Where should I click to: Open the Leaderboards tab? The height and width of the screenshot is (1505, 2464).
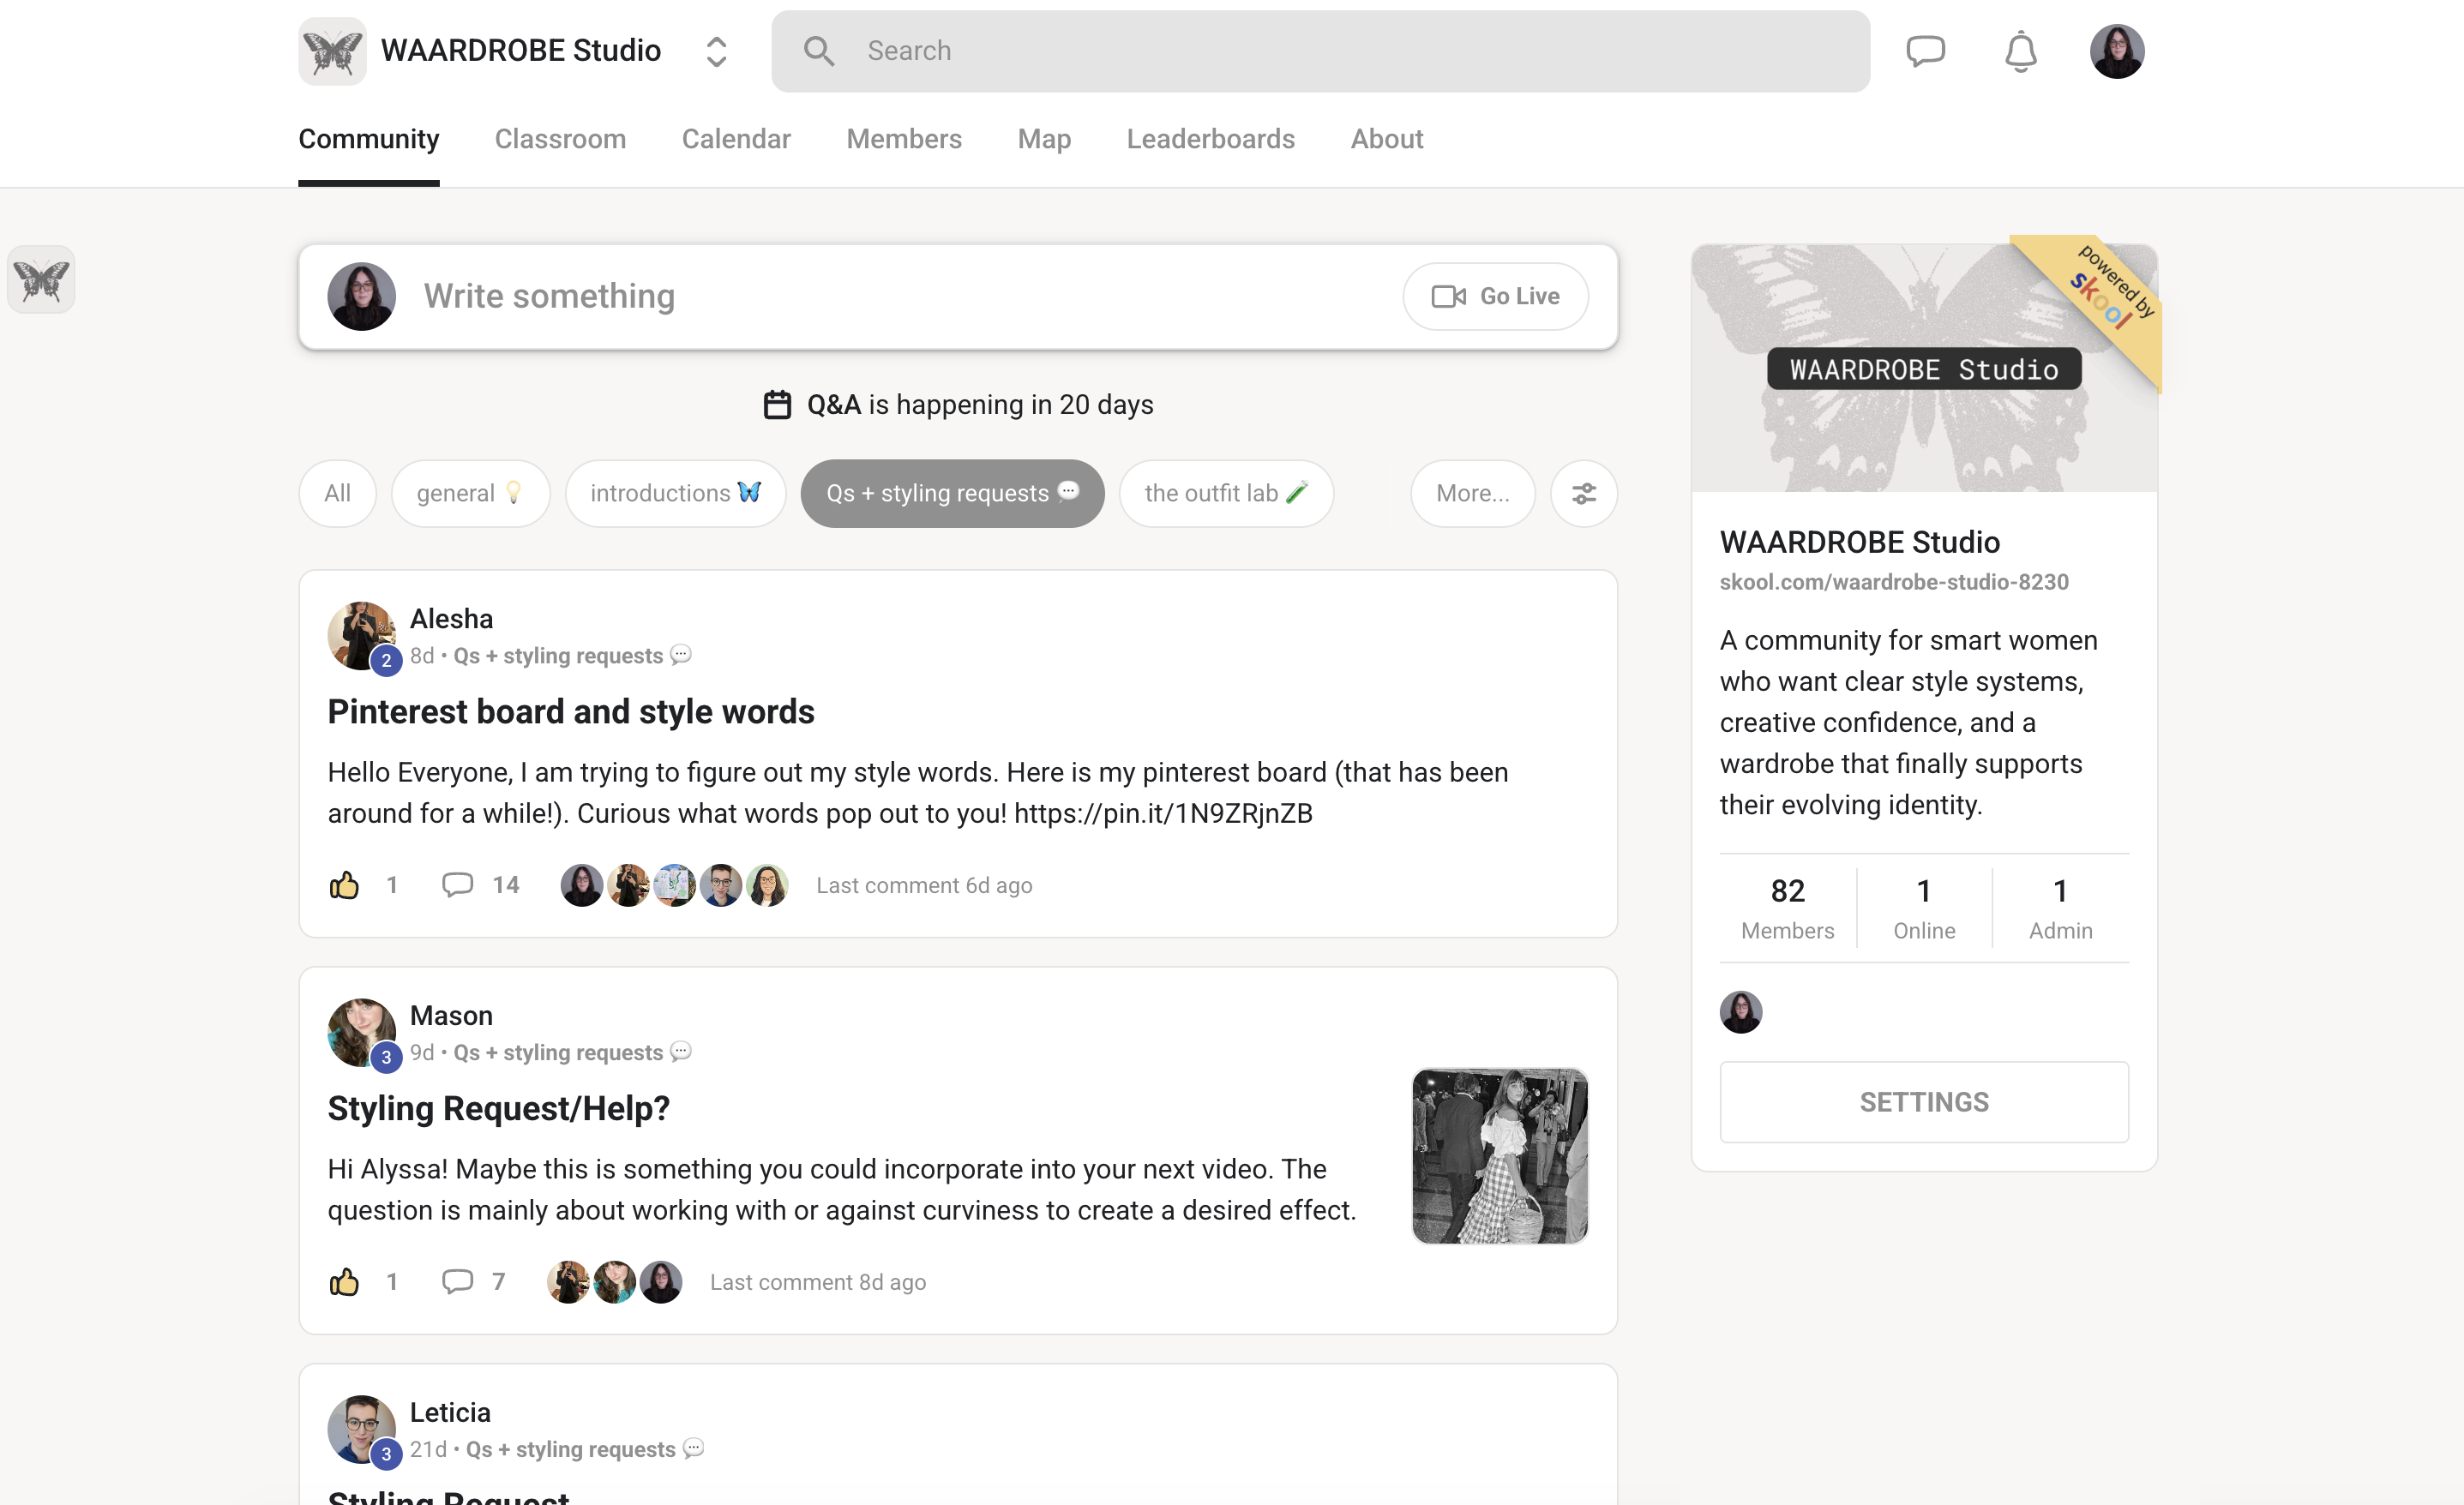click(x=1210, y=139)
